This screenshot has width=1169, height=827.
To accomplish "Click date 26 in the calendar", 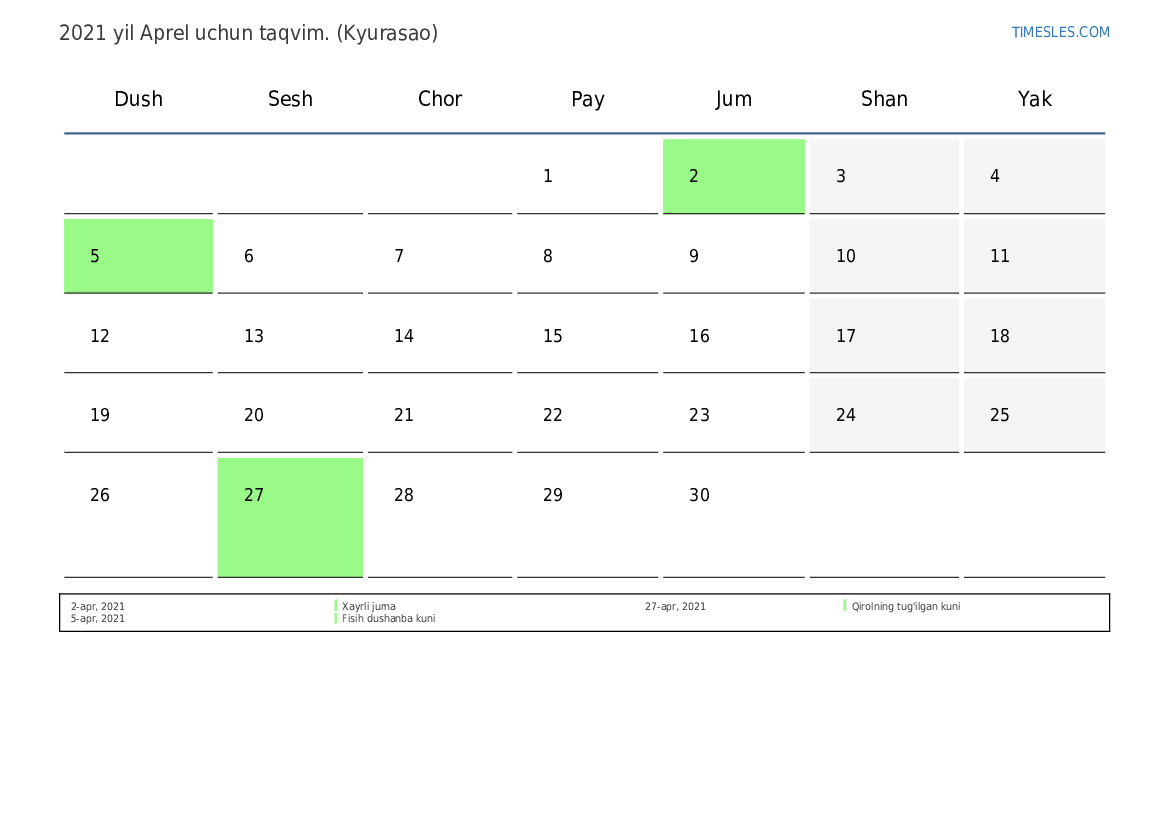I will [x=139, y=518].
